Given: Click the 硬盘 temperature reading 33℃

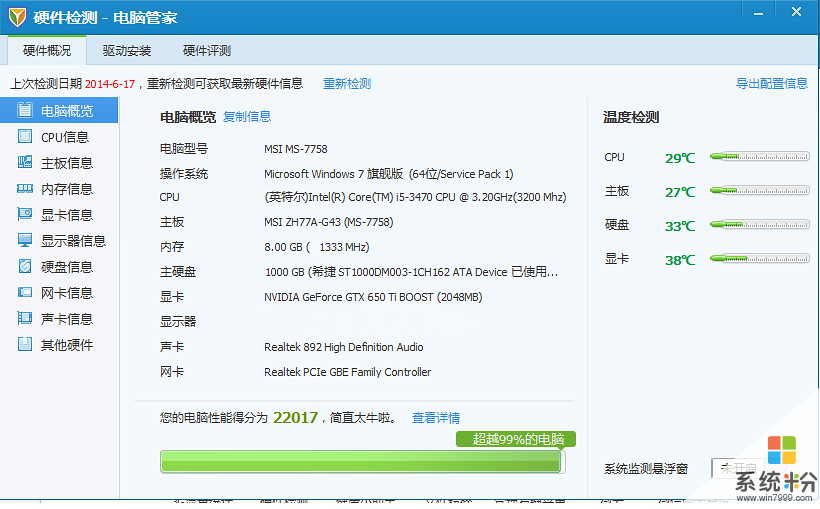Looking at the screenshot, I should 680,226.
